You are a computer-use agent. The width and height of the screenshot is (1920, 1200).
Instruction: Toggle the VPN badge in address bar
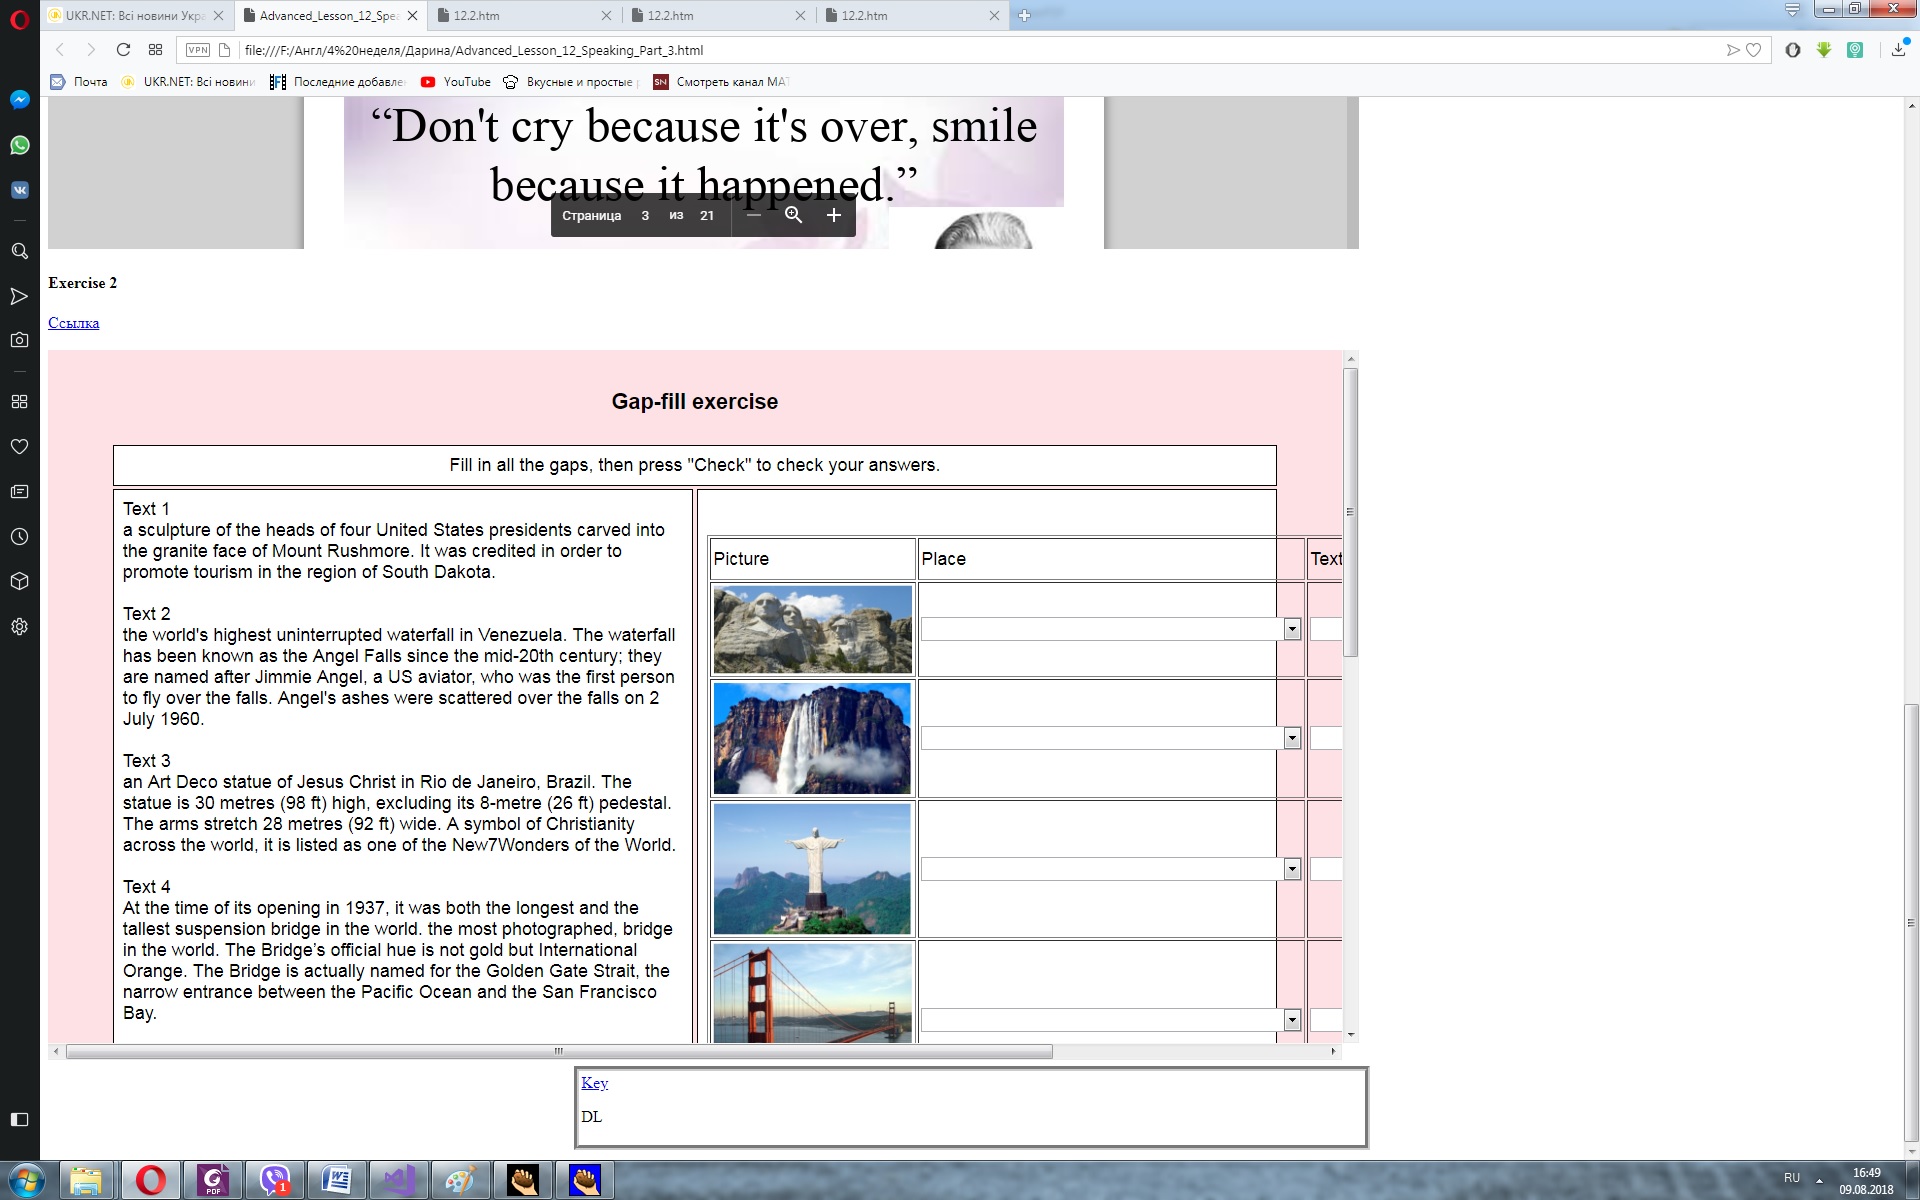[x=198, y=50]
